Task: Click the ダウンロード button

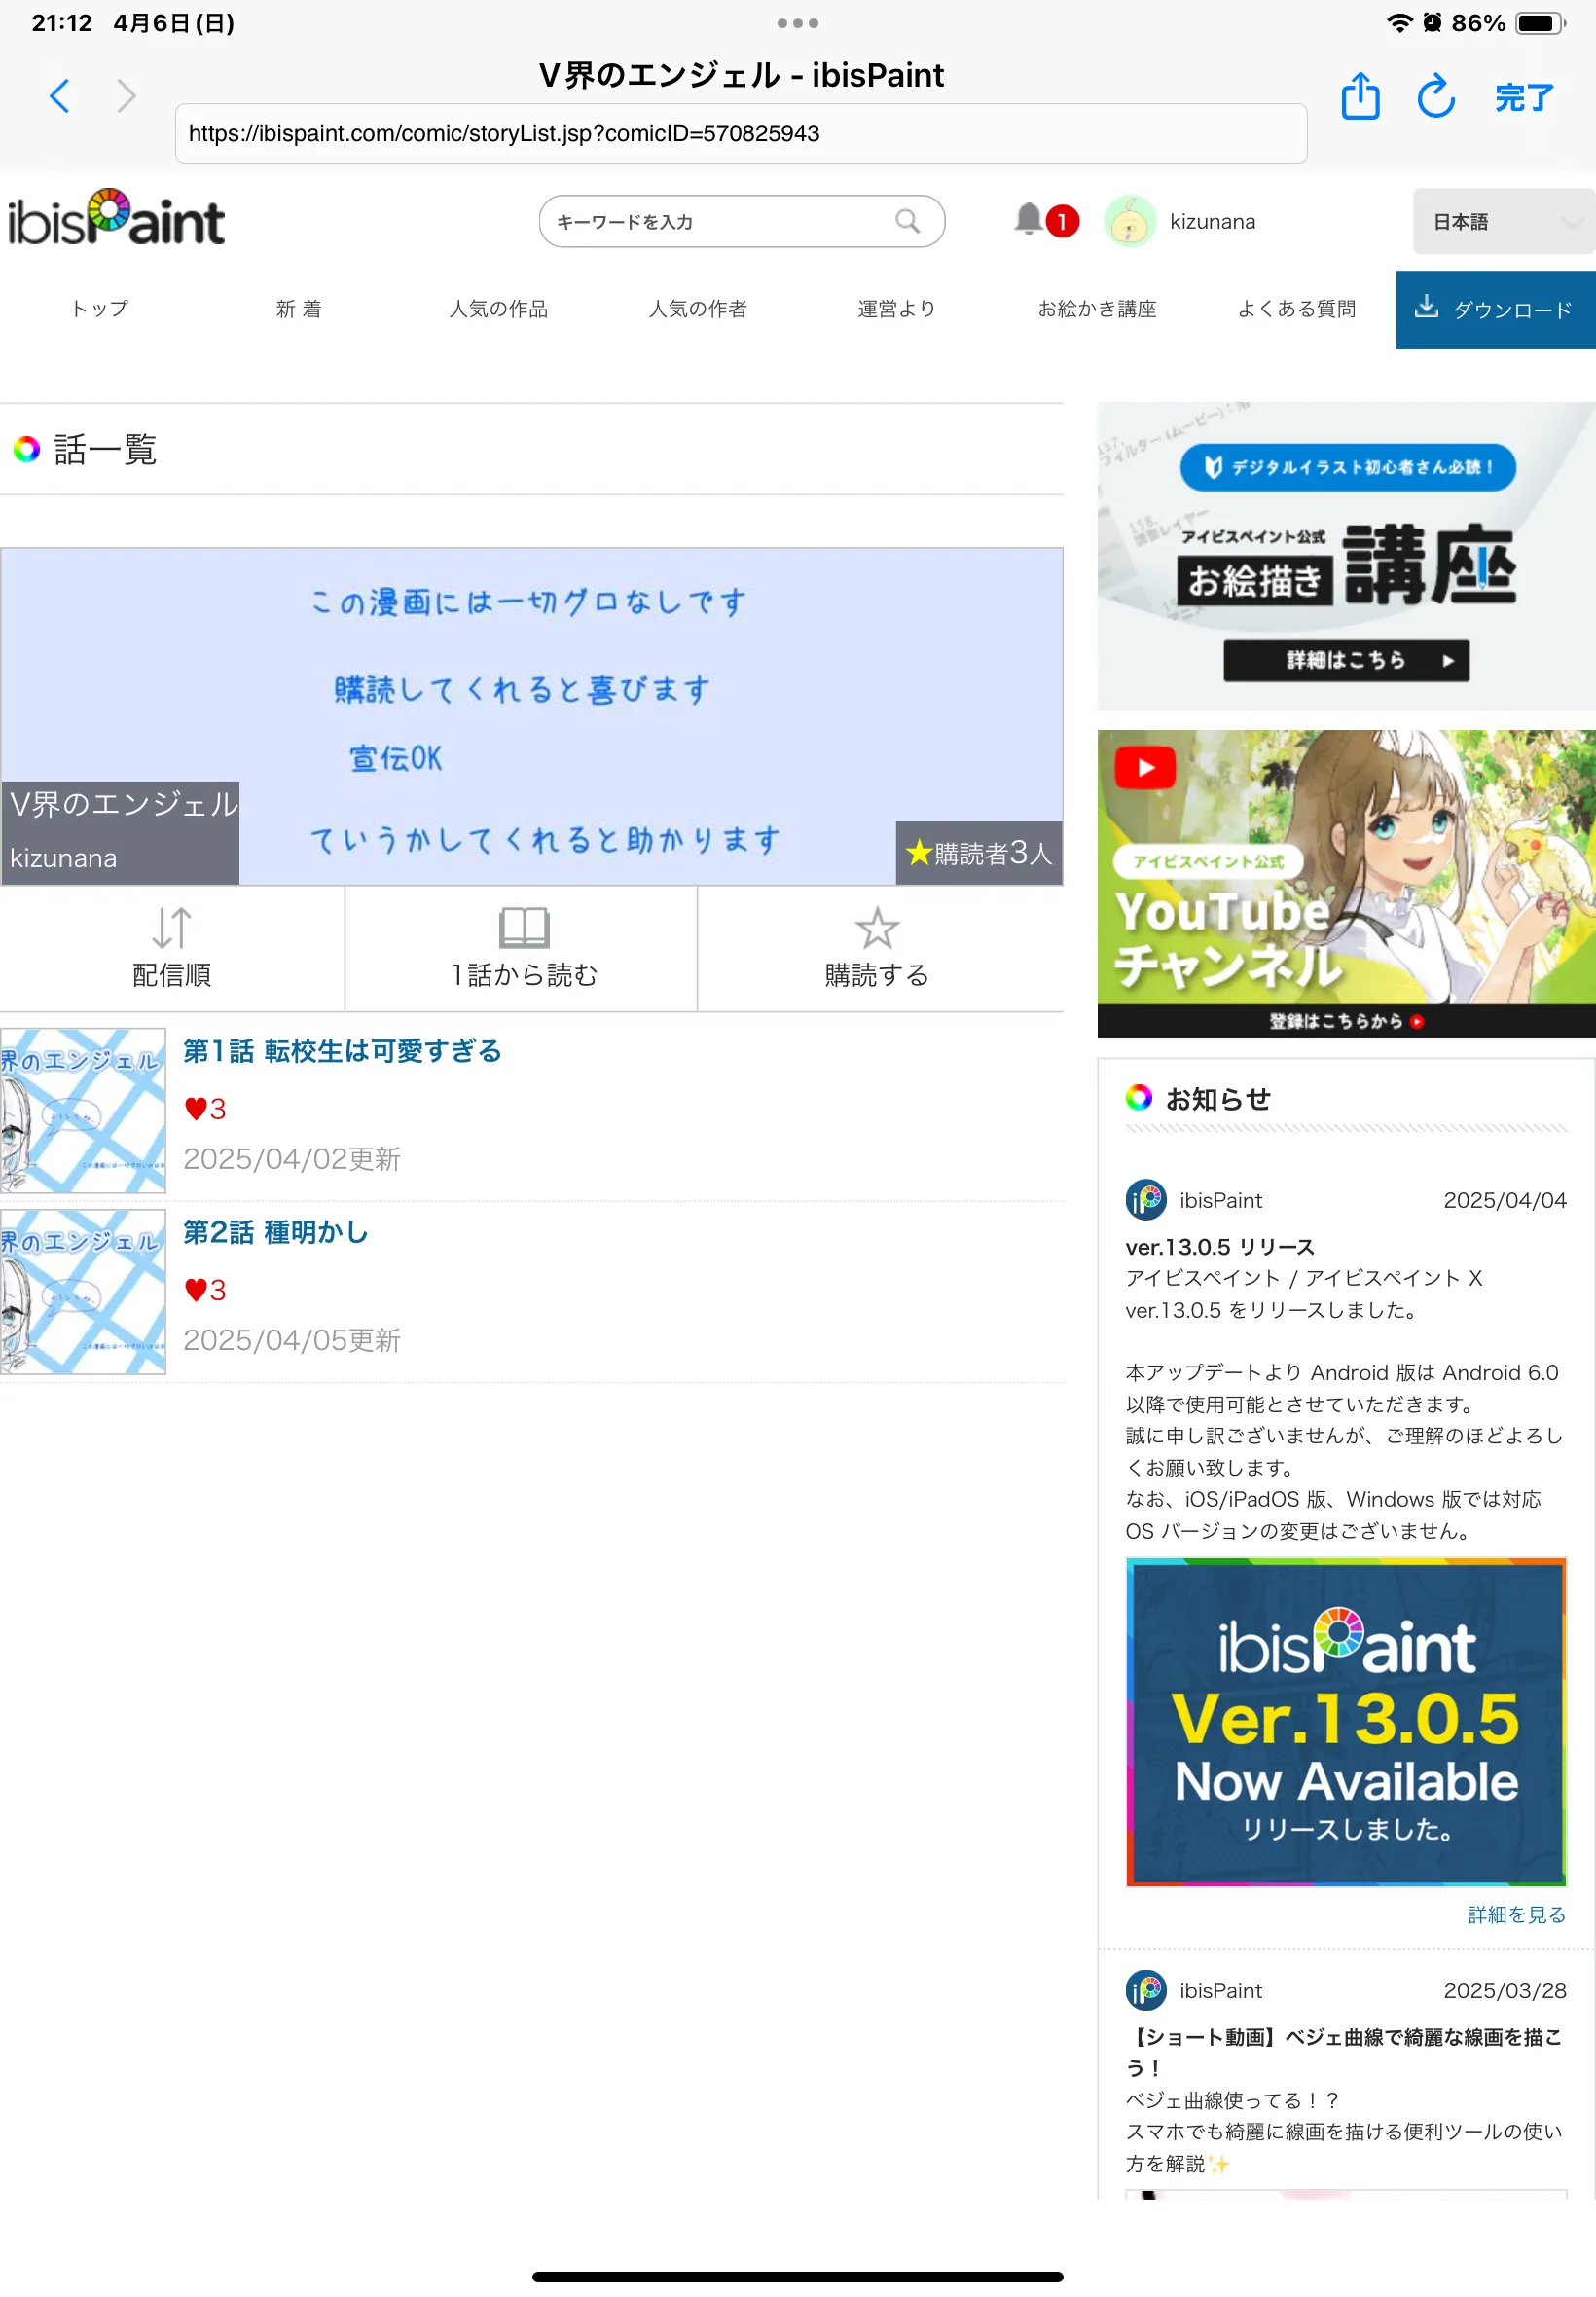Action: click(x=1496, y=310)
